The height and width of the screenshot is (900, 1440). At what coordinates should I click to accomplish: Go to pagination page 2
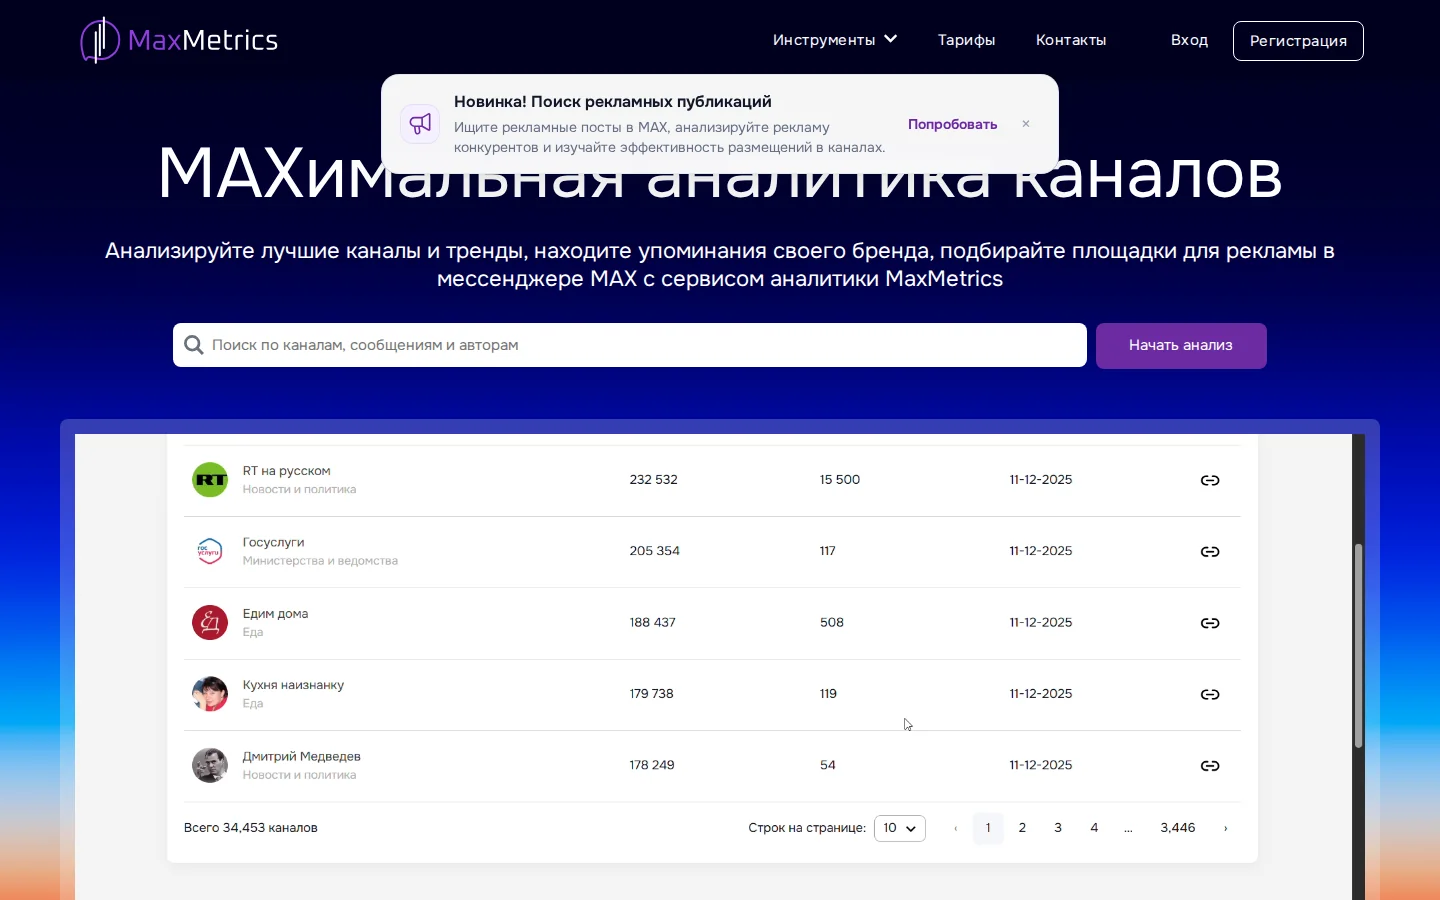(x=1022, y=828)
